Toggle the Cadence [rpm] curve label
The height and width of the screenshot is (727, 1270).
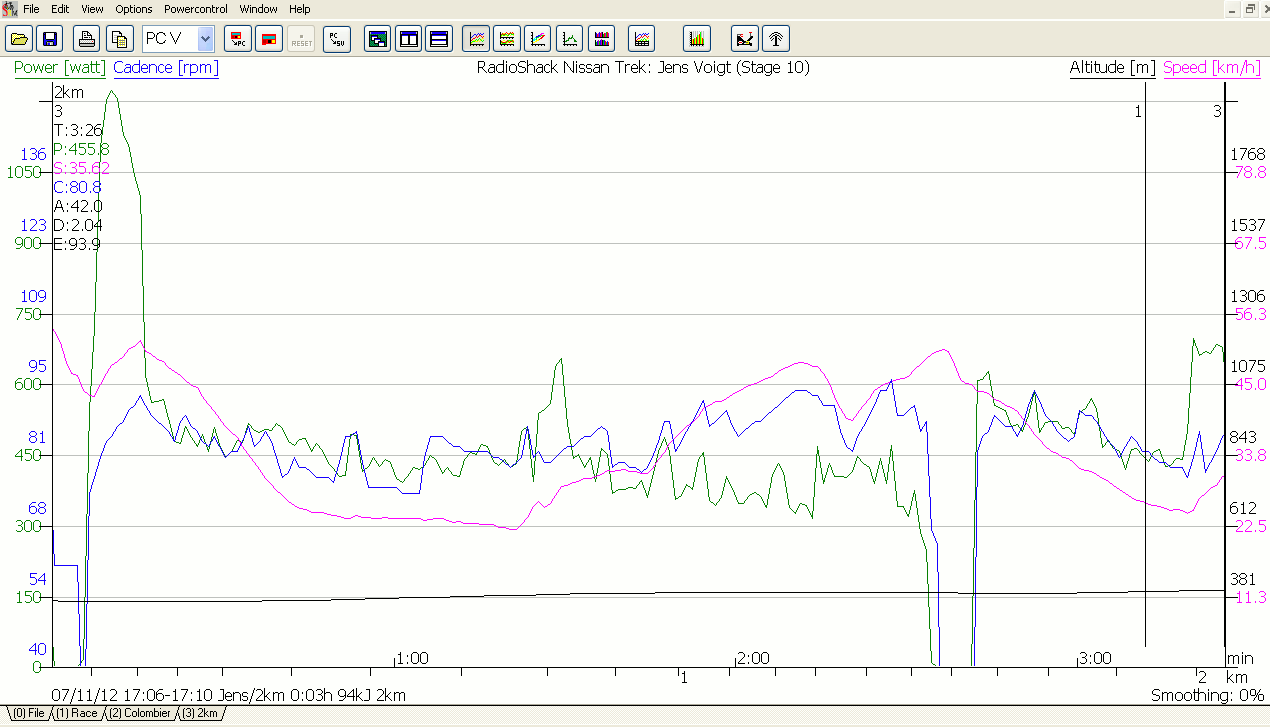point(166,68)
